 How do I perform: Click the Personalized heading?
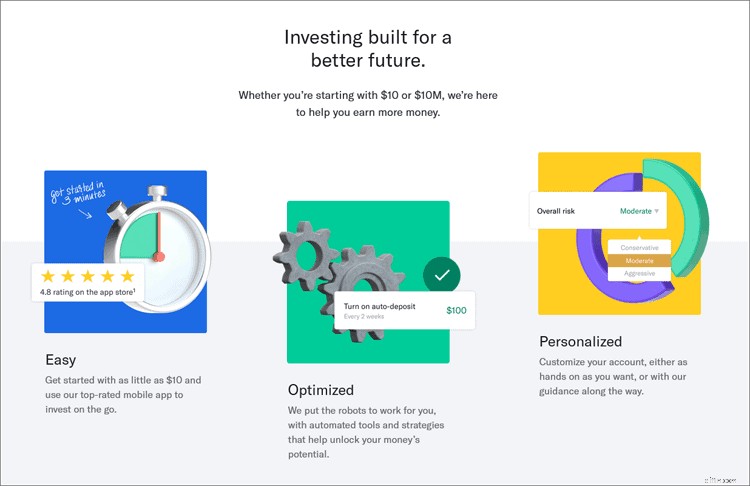point(581,342)
